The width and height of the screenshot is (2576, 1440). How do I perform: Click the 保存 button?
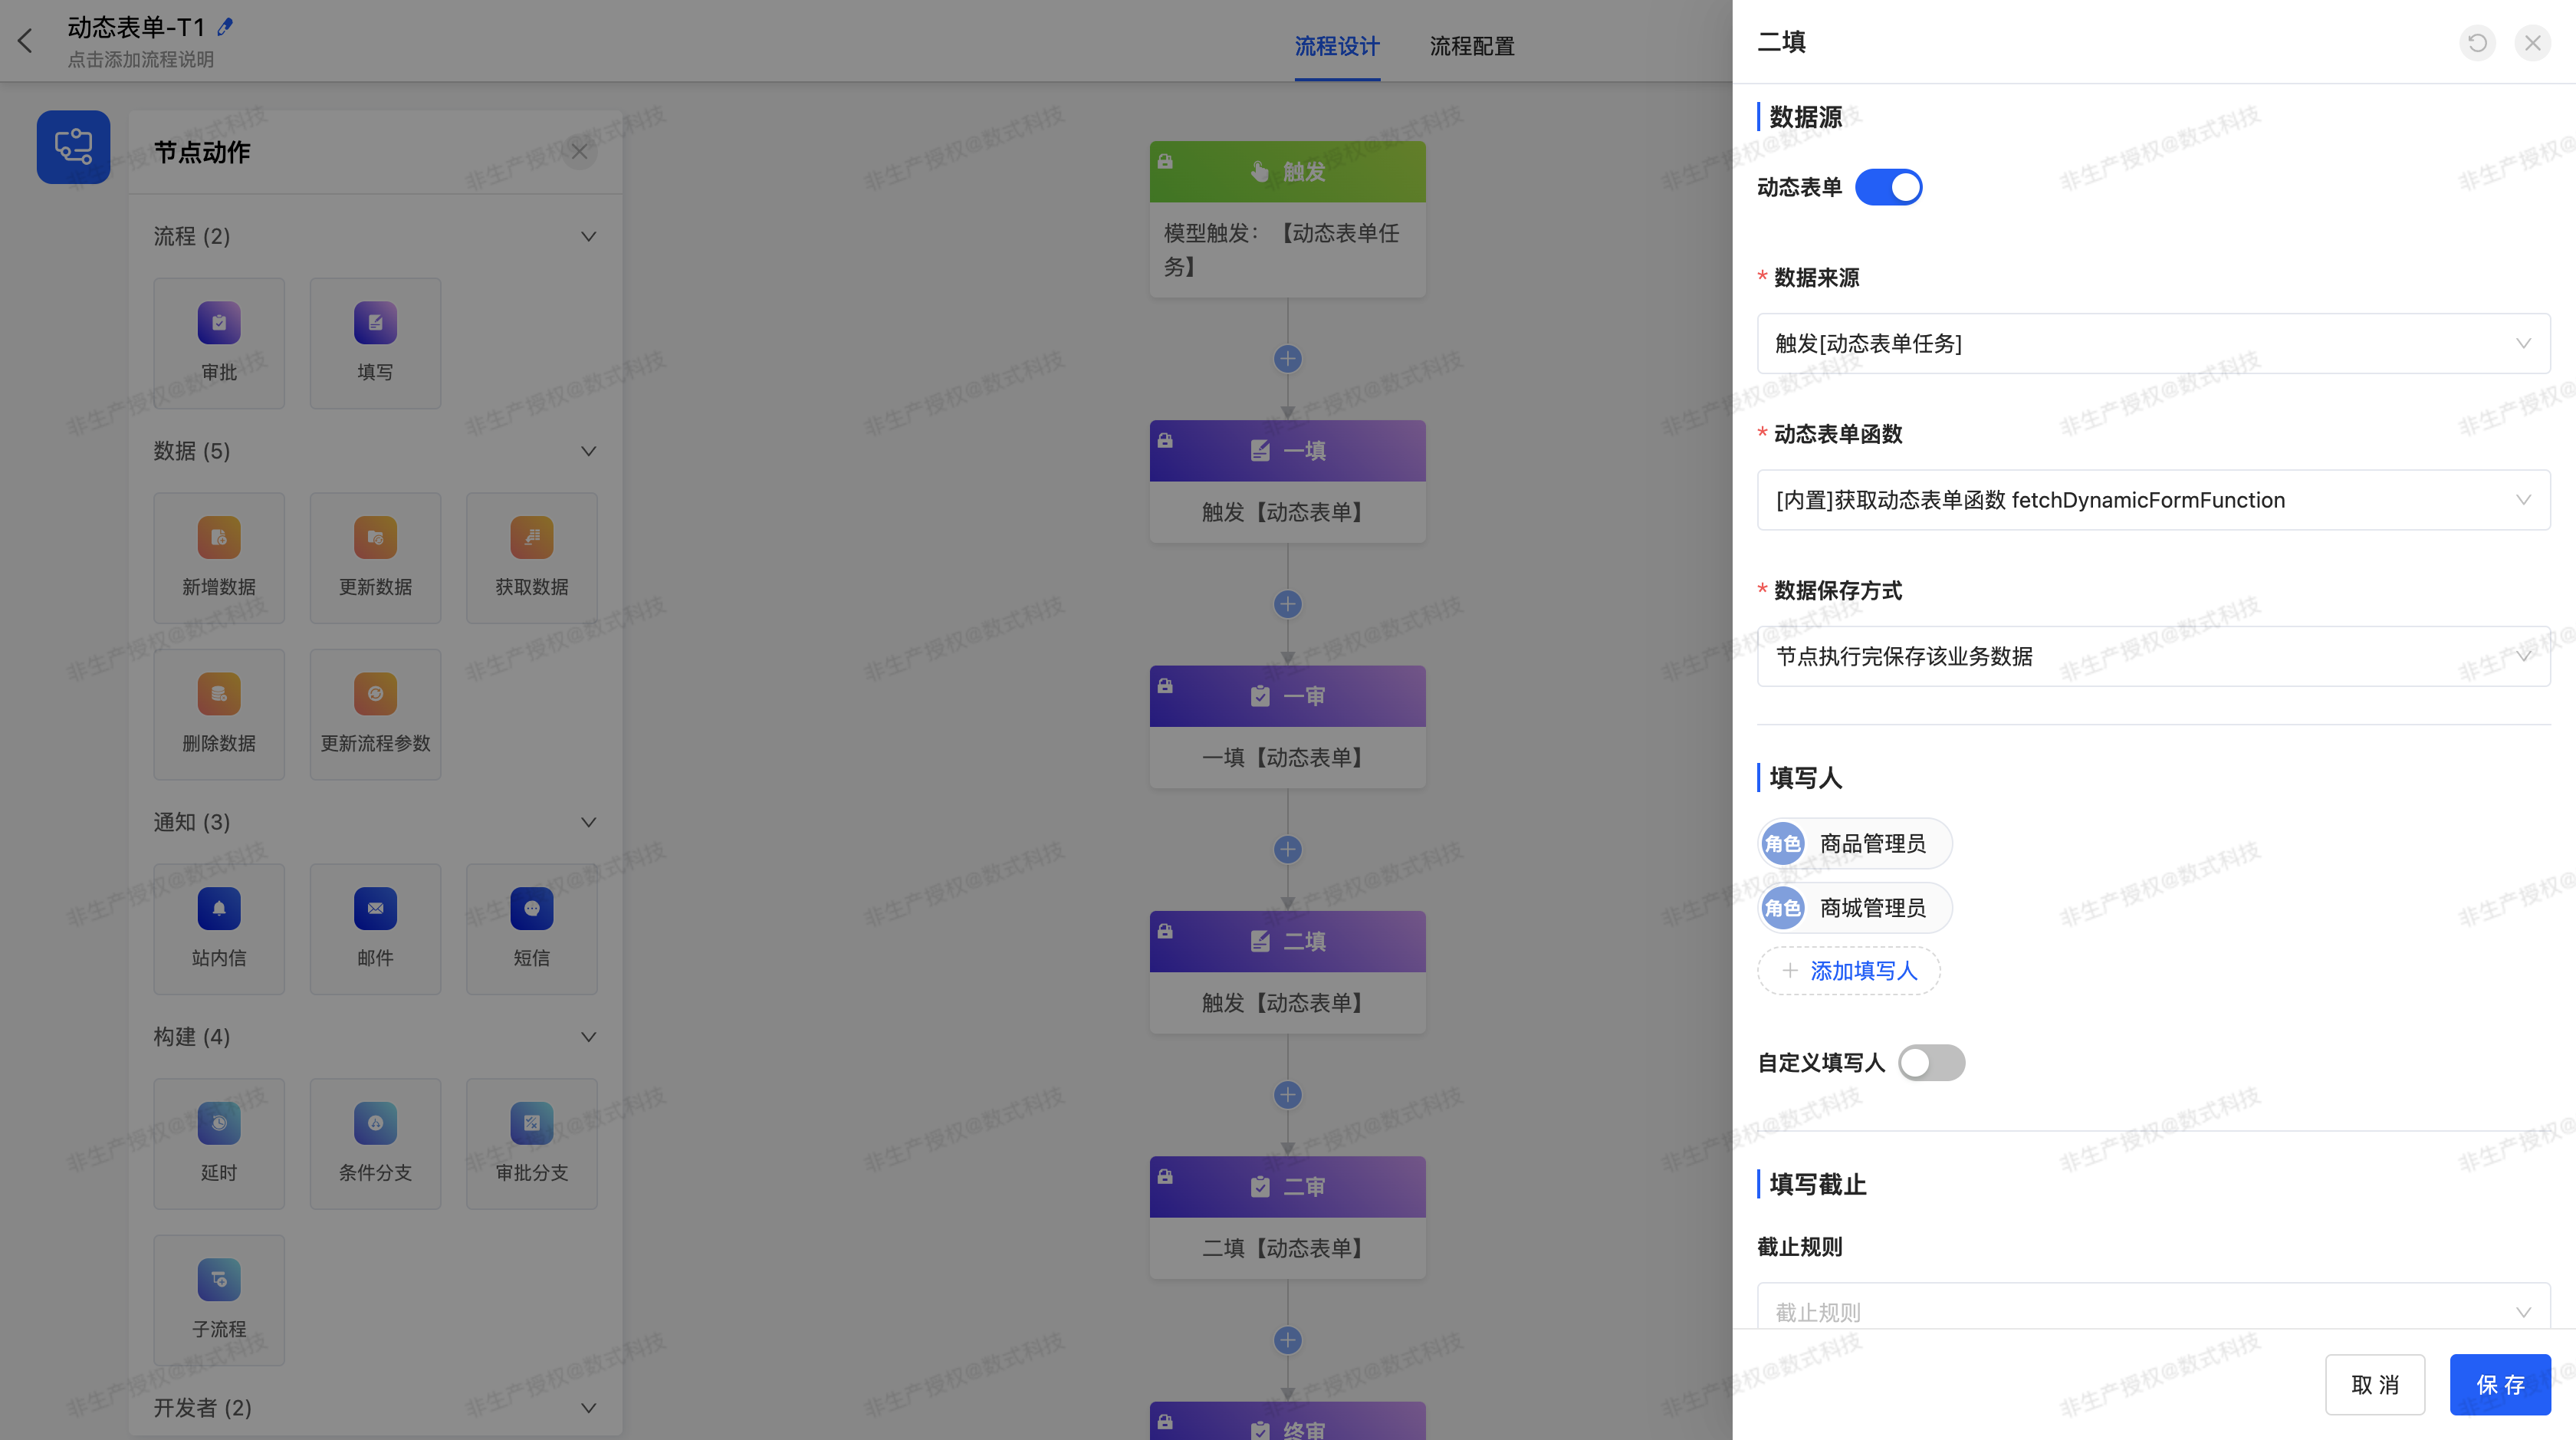pos(2500,1385)
